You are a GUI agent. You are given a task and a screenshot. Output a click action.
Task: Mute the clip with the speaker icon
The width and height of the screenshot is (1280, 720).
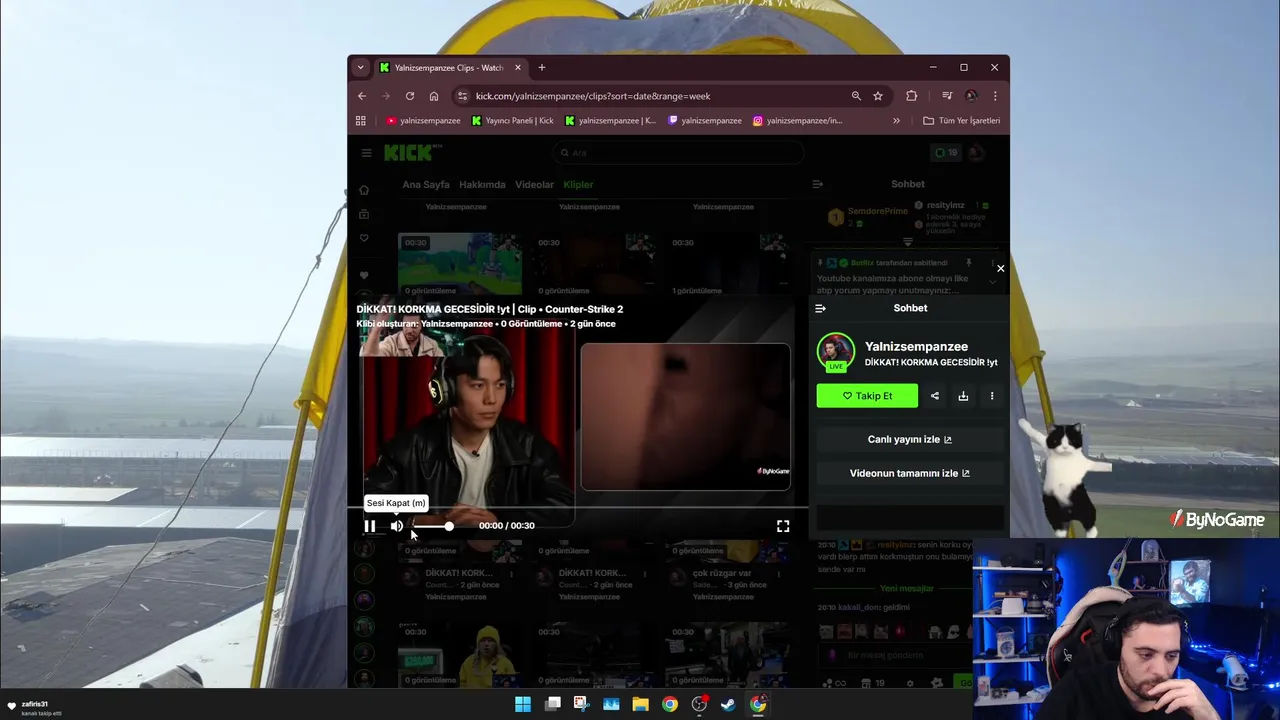397,526
